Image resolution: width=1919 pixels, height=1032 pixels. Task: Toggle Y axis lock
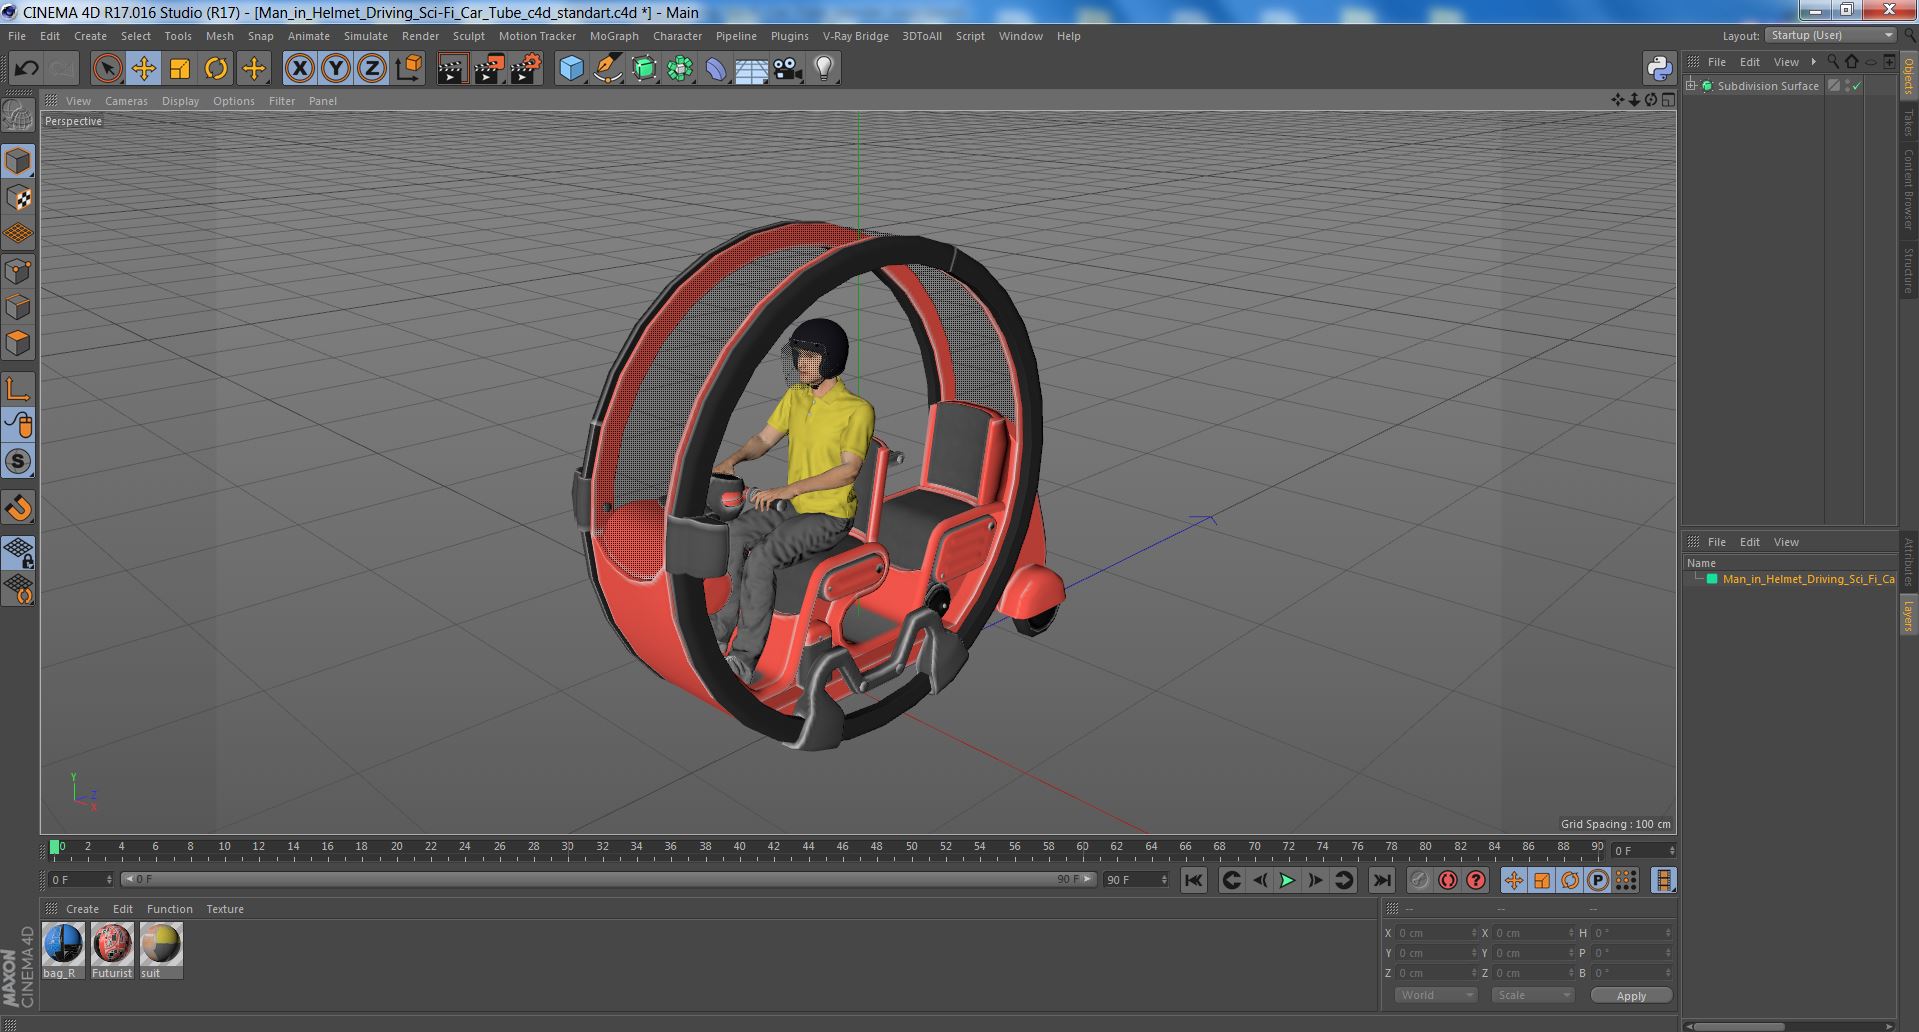pyautogui.click(x=336, y=69)
